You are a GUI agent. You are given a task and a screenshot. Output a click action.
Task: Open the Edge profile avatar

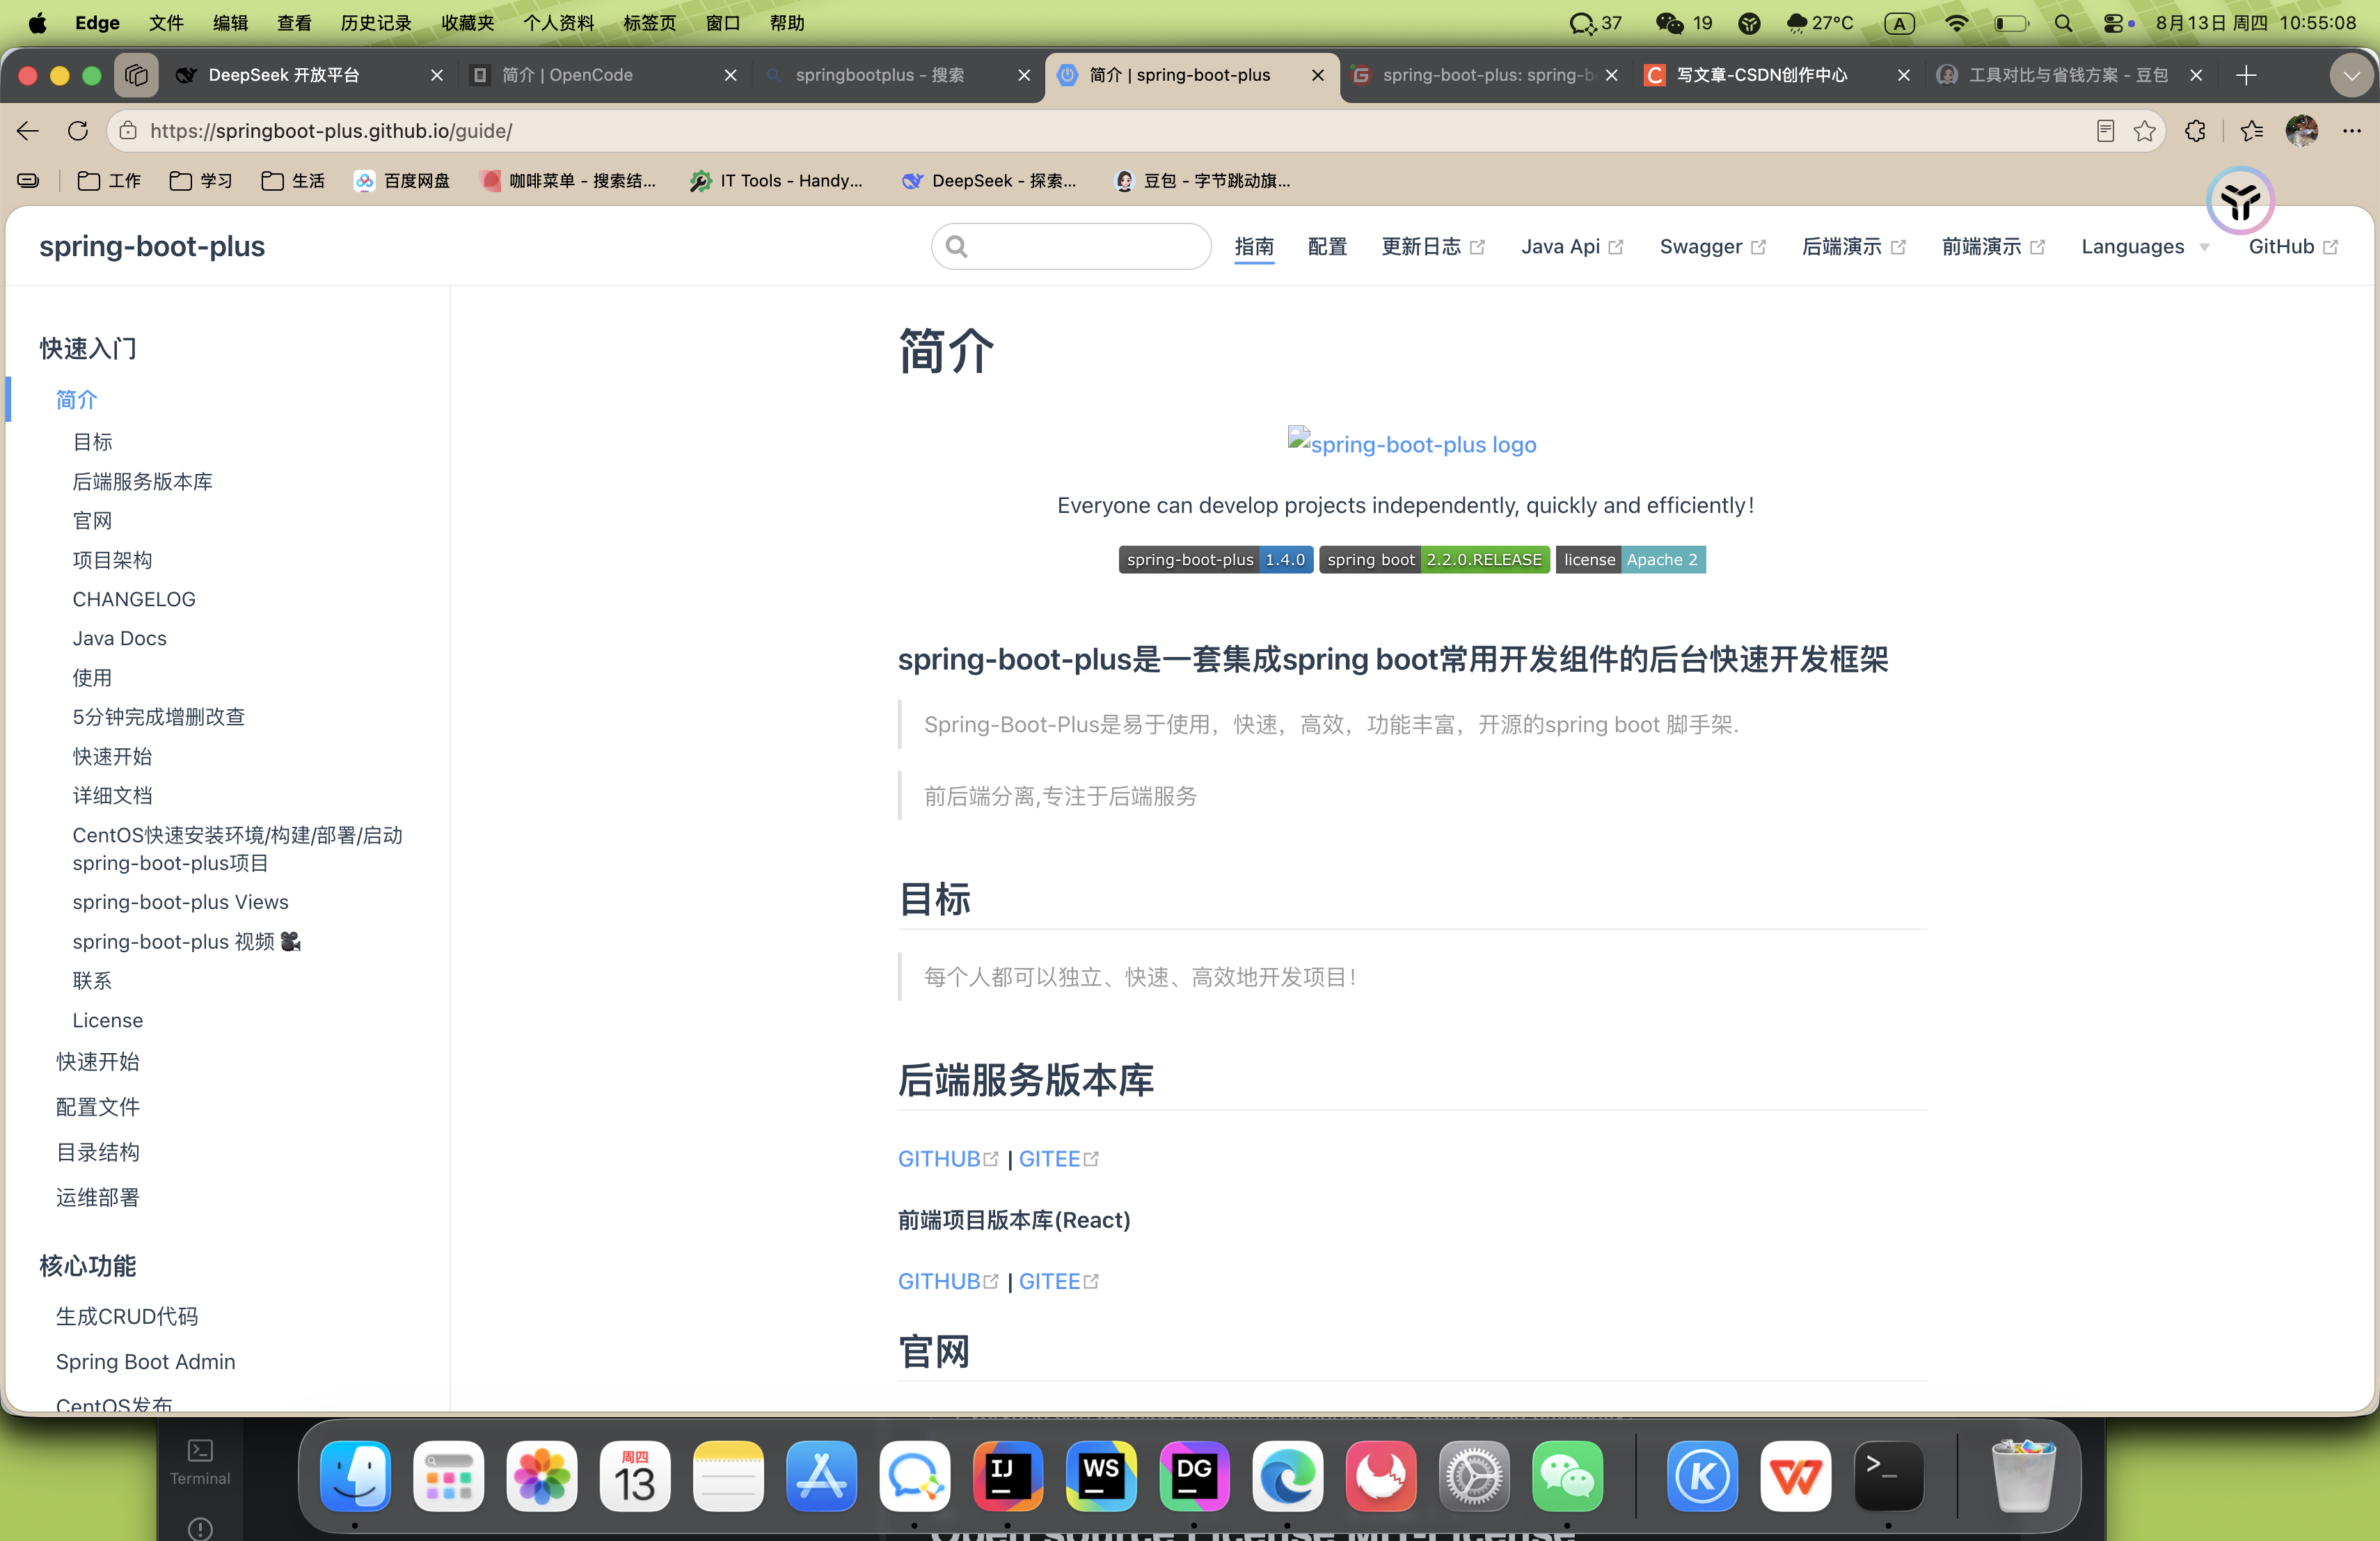pos(2302,131)
